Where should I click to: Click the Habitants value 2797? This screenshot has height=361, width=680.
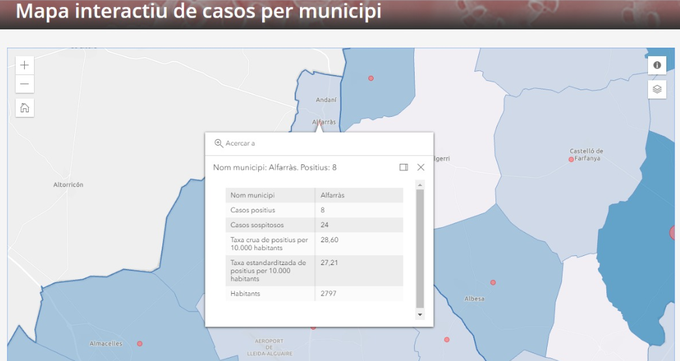click(x=328, y=293)
